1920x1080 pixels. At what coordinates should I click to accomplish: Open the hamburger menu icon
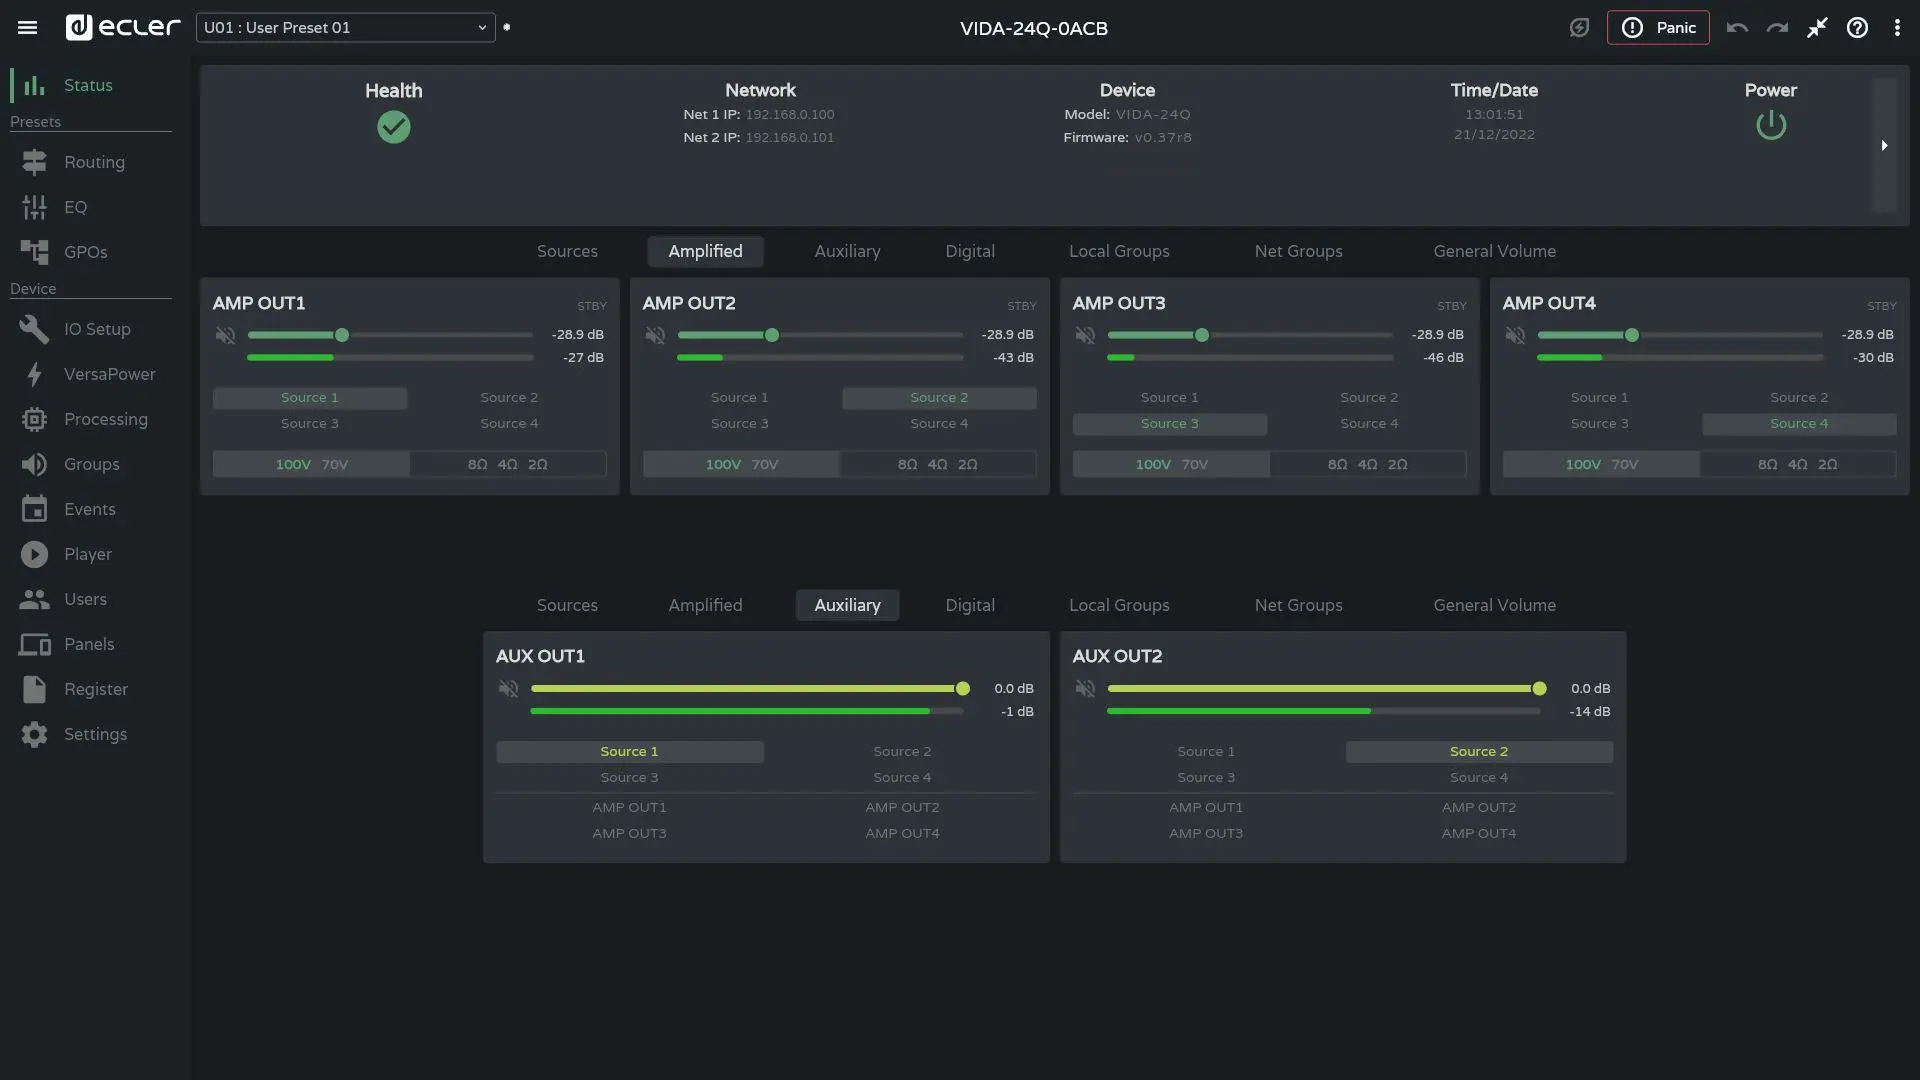(x=27, y=28)
